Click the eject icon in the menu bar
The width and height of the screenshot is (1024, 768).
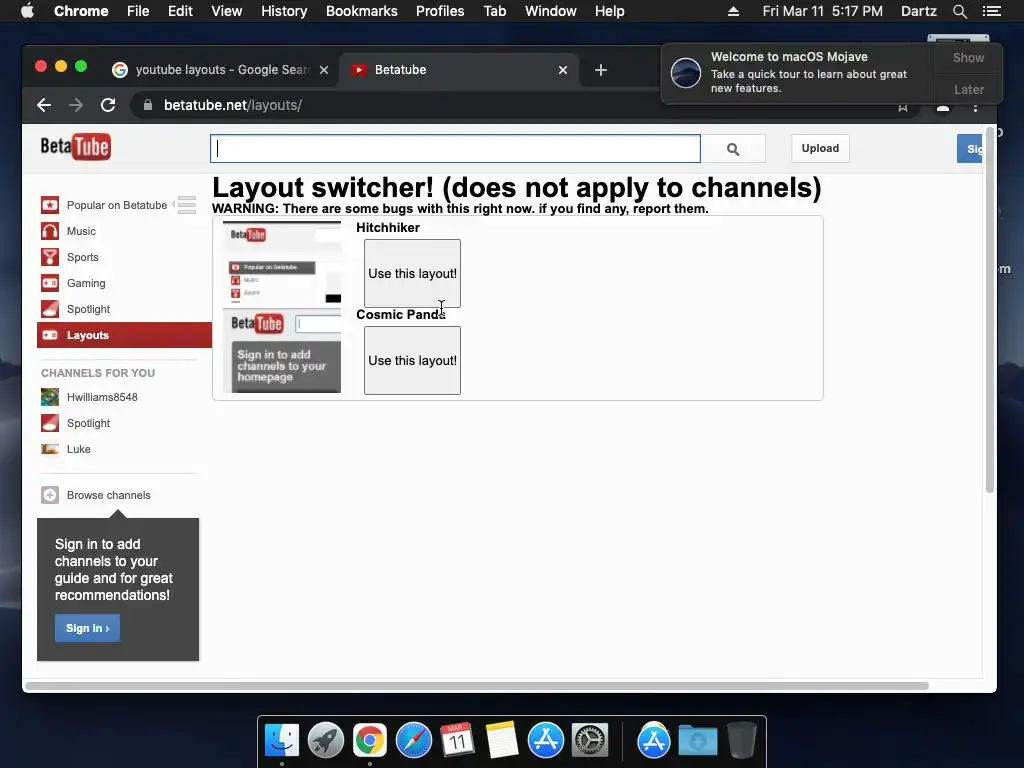coord(733,11)
